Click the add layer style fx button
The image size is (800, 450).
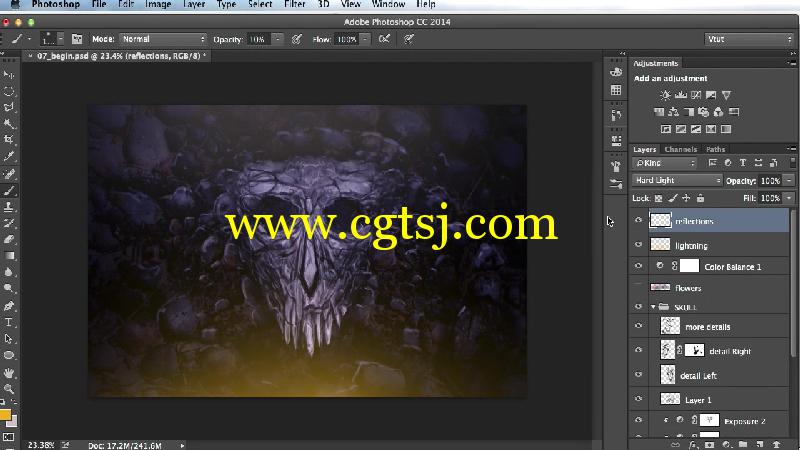tap(692, 445)
